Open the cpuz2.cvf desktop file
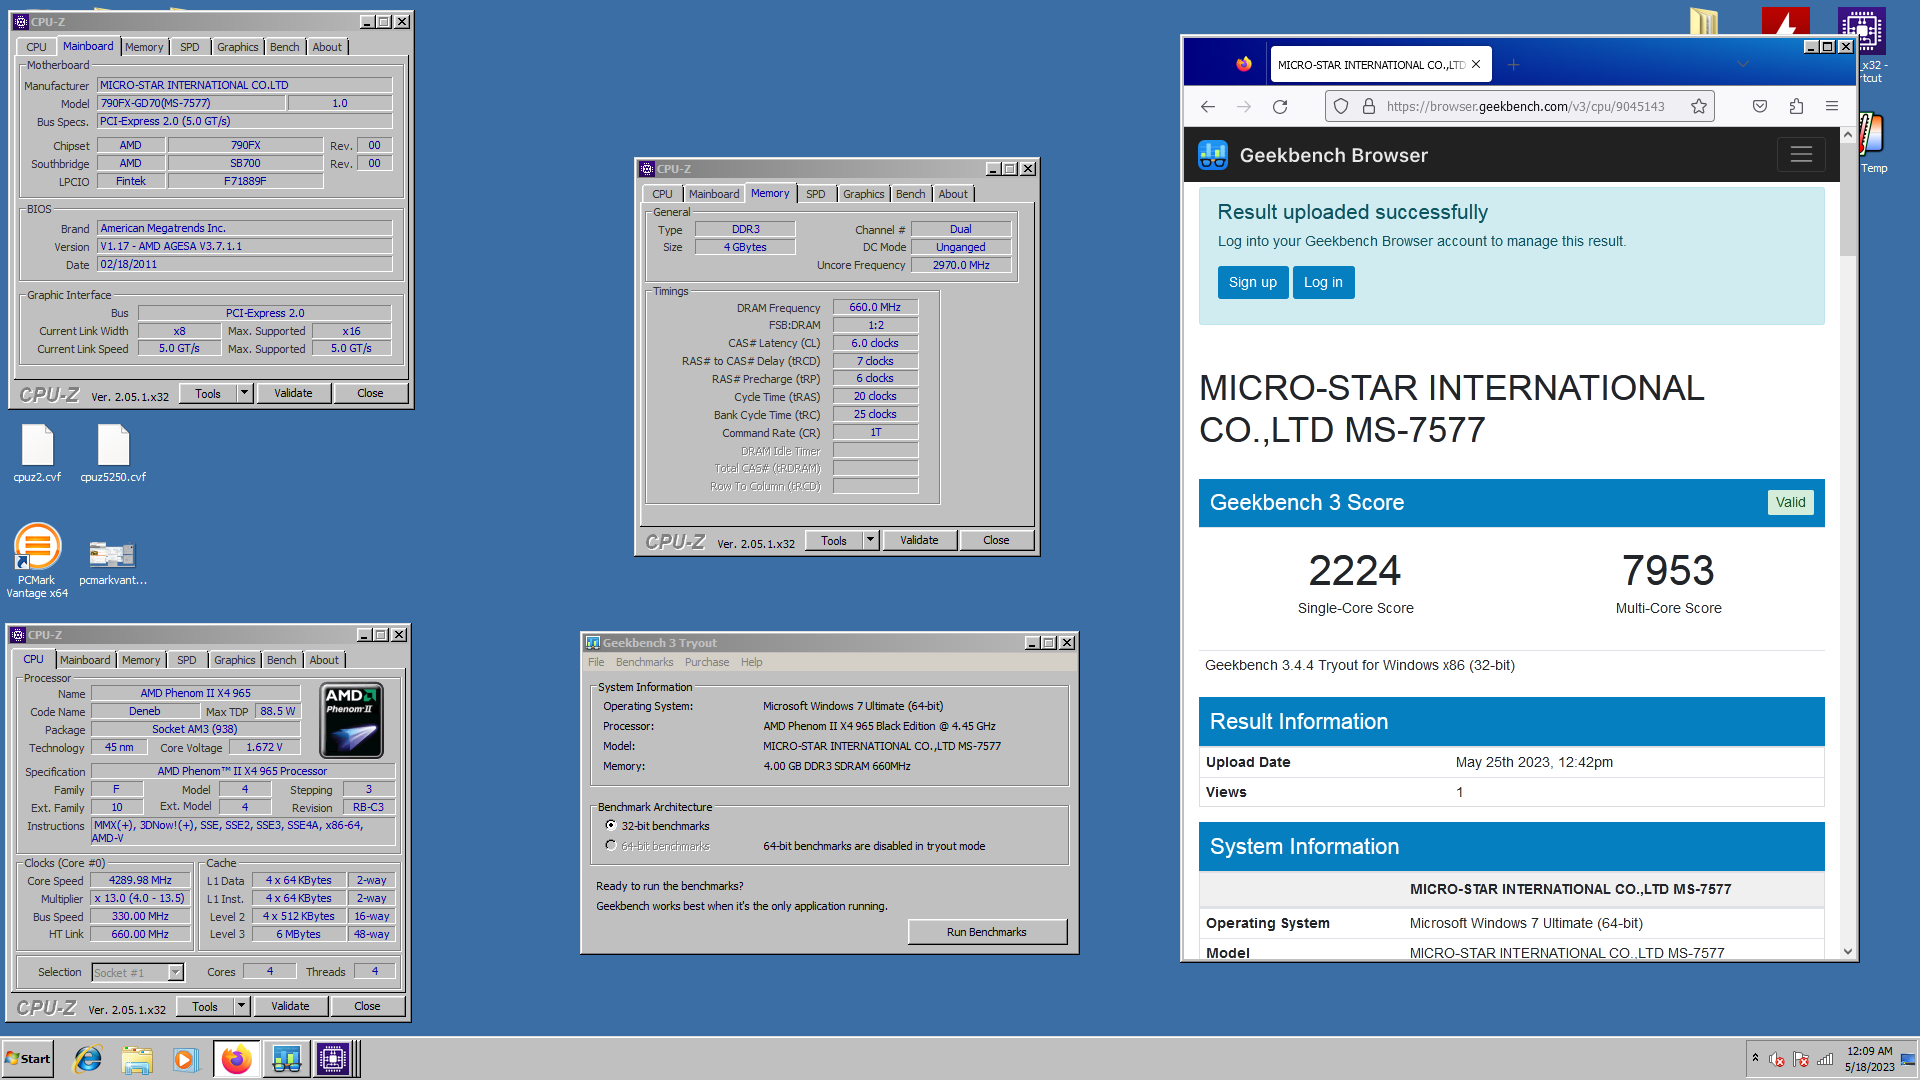The image size is (1920, 1080). click(x=37, y=453)
